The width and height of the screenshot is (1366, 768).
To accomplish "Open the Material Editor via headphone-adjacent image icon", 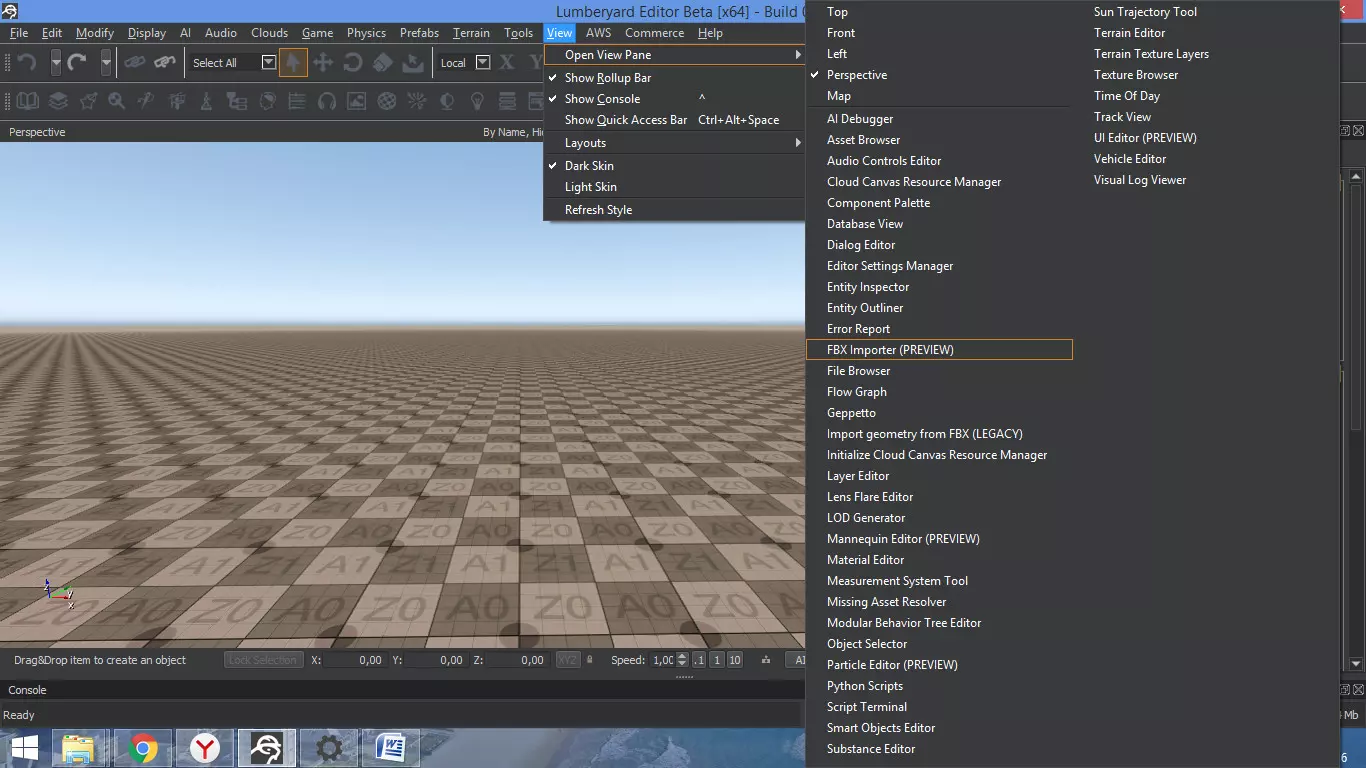I will point(356,100).
